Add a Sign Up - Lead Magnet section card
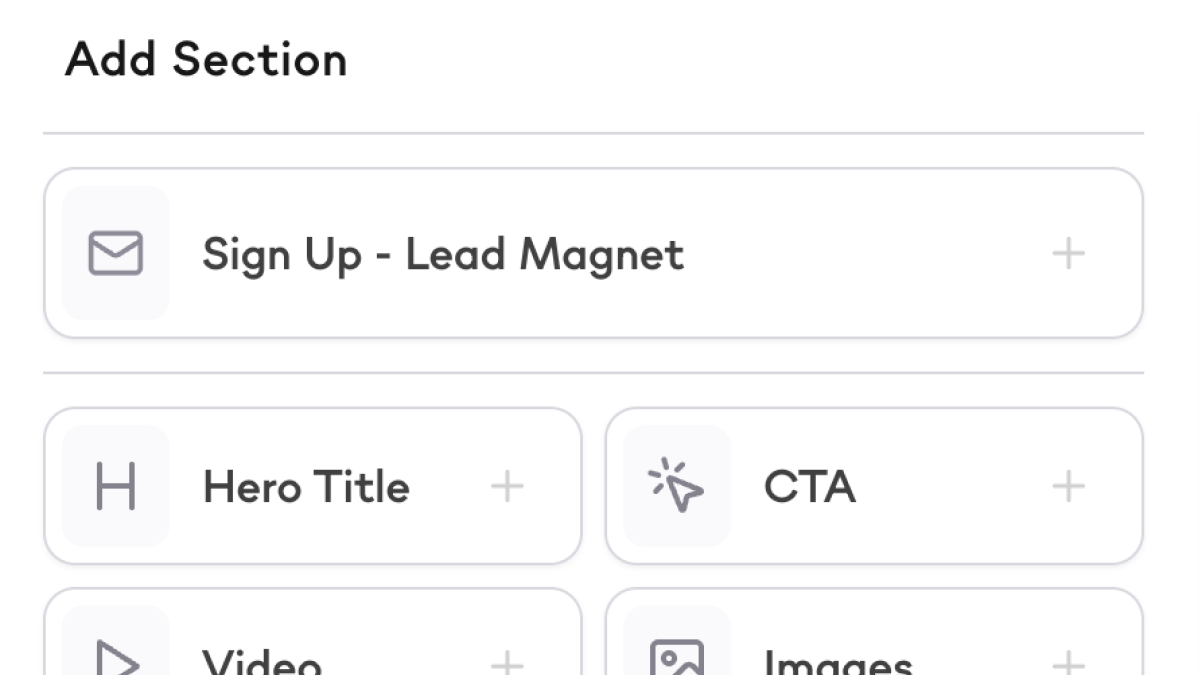The height and width of the screenshot is (675, 1200). click(1068, 254)
